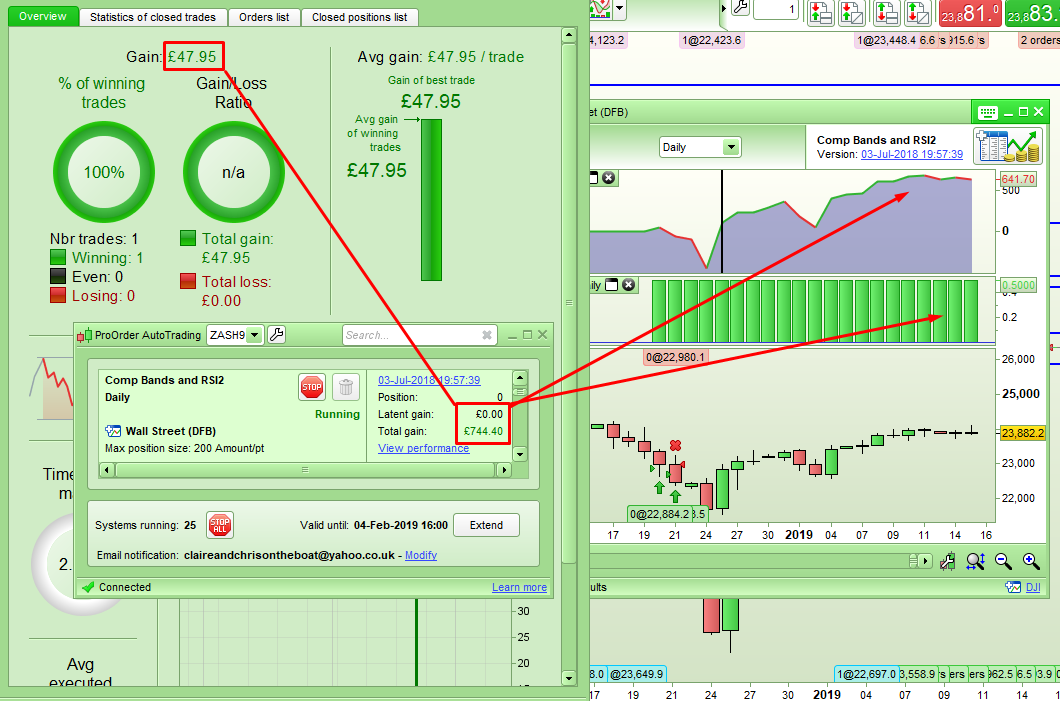1060x701 pixels.
Task: Click the strategy list scroll-down arrow
Action: [520, 454]
